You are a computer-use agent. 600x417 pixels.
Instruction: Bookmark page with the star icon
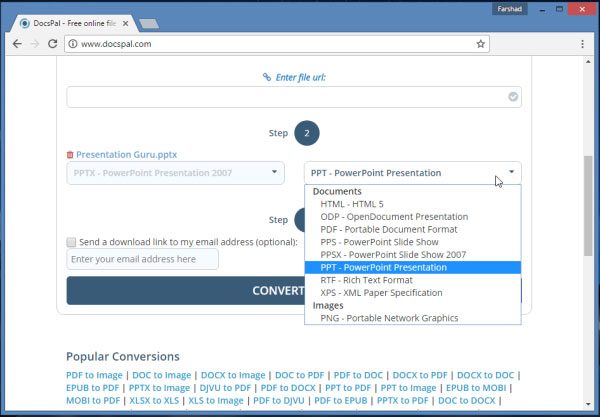tap(481, 44)
